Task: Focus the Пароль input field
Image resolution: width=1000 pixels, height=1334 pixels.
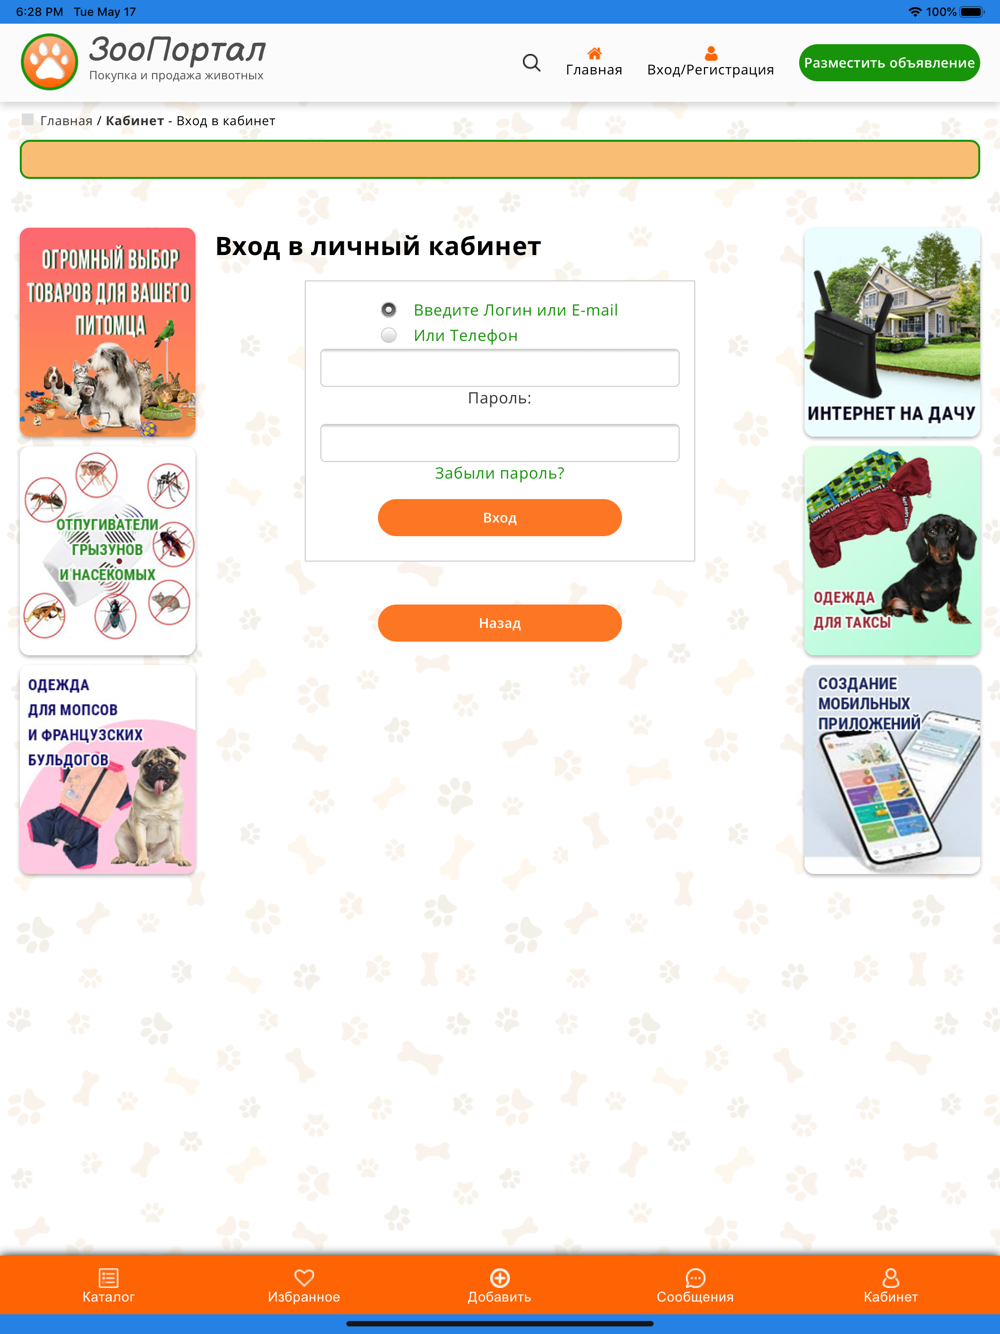Action: 500,443
